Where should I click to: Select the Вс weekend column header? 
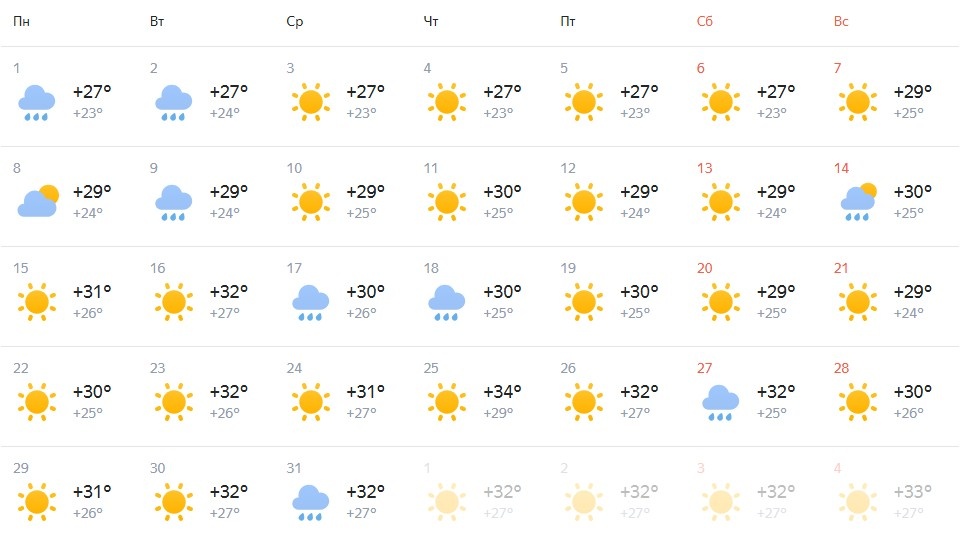pyautogui.click(x=841, y=22)
